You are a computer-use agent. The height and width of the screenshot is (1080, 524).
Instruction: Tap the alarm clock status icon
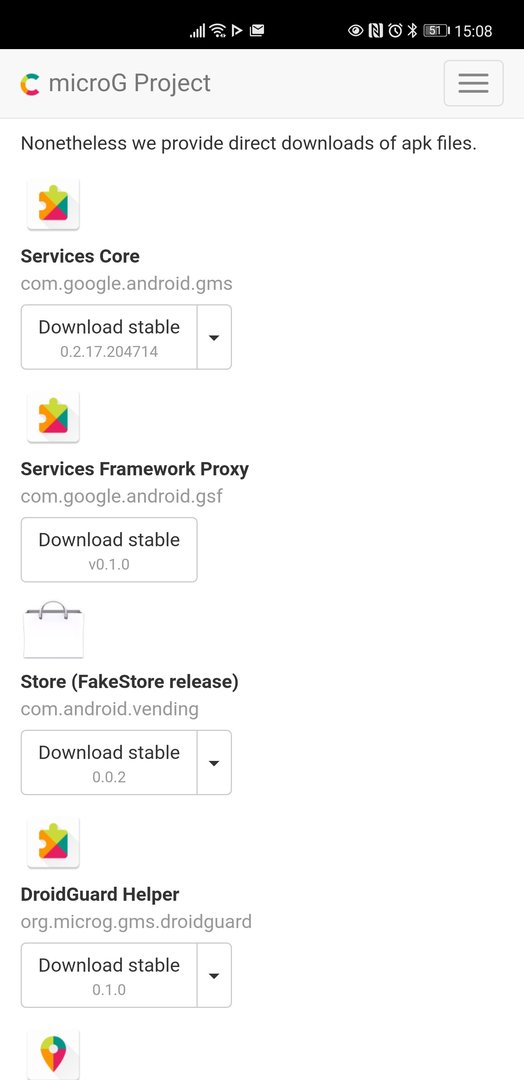pyautogui.click(x=395, y=30)
